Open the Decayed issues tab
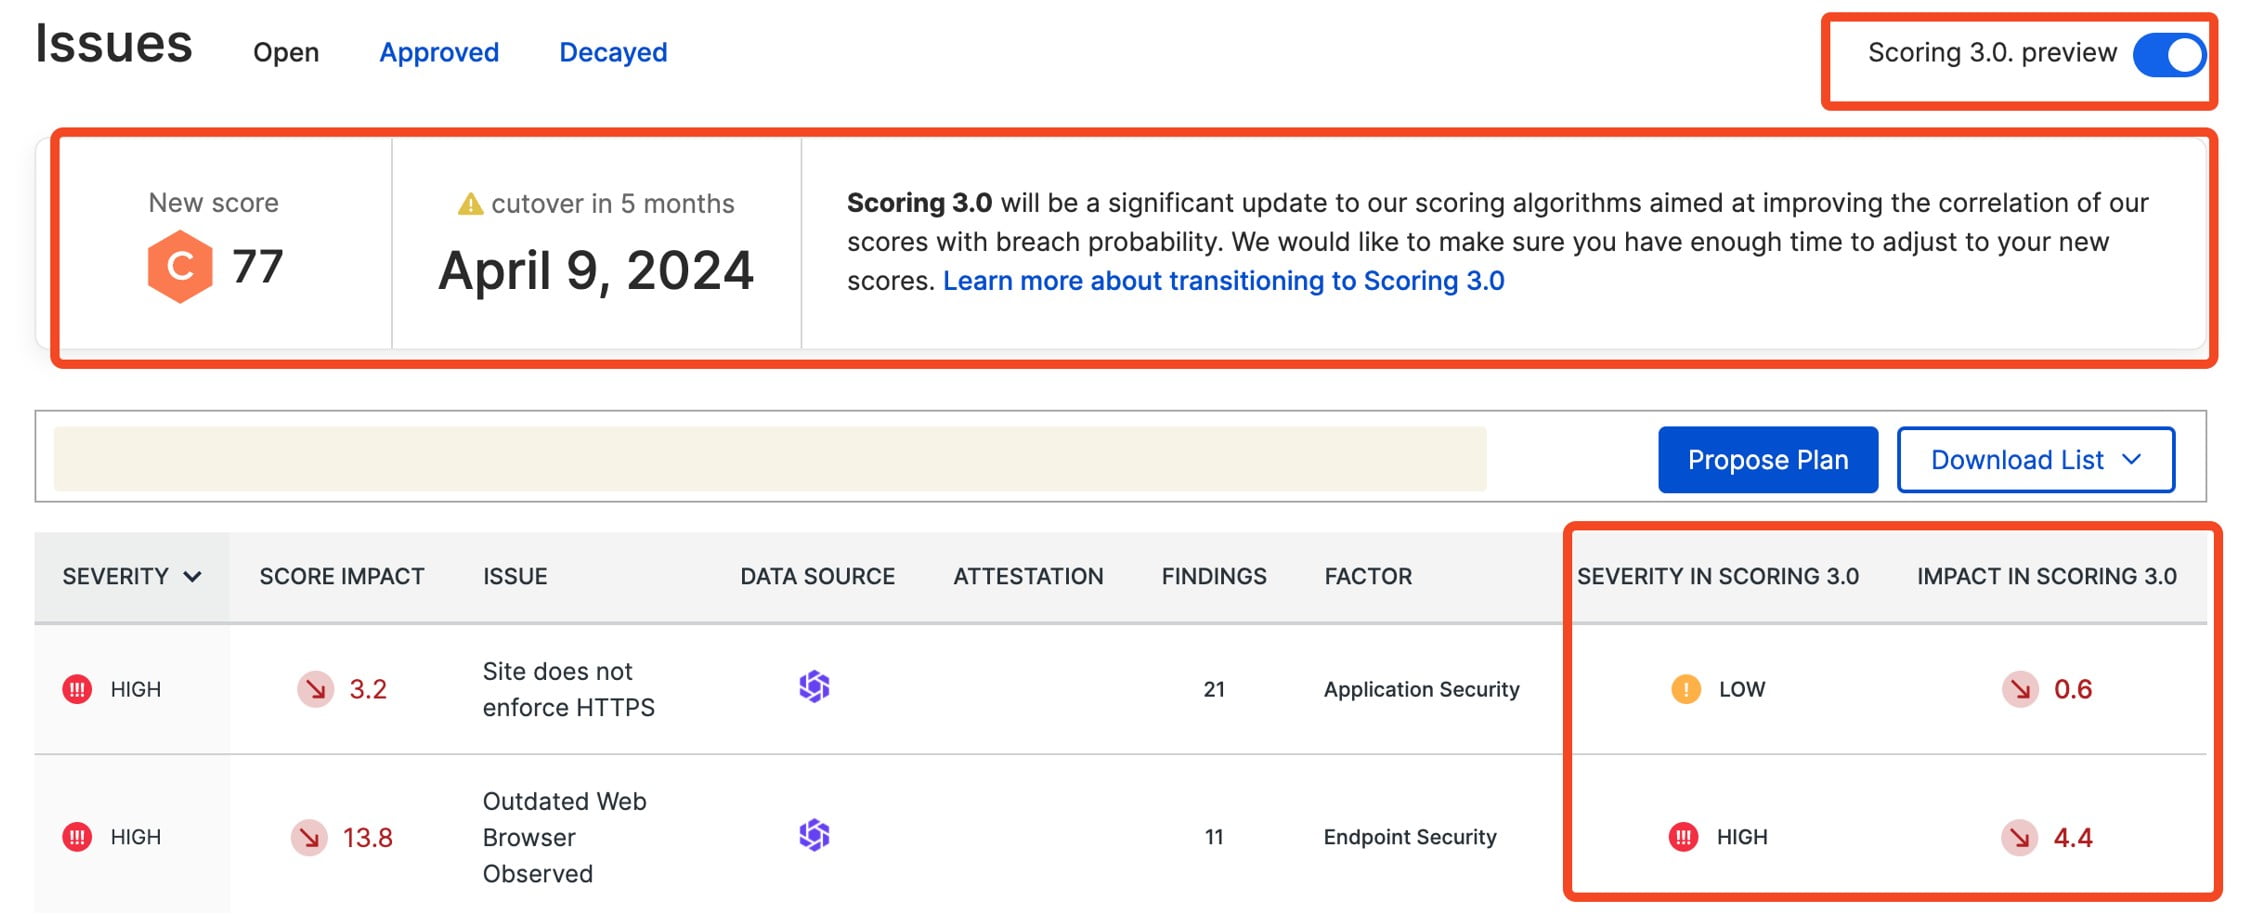 (x=613, y=53)
